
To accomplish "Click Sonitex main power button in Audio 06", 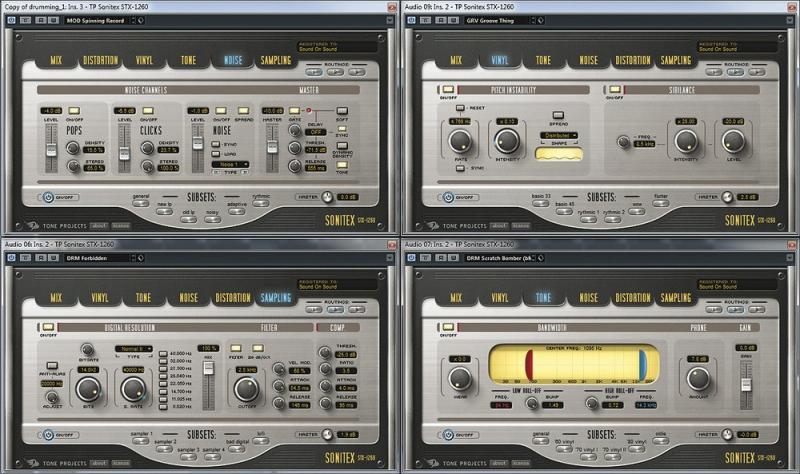I will point(48,435).
